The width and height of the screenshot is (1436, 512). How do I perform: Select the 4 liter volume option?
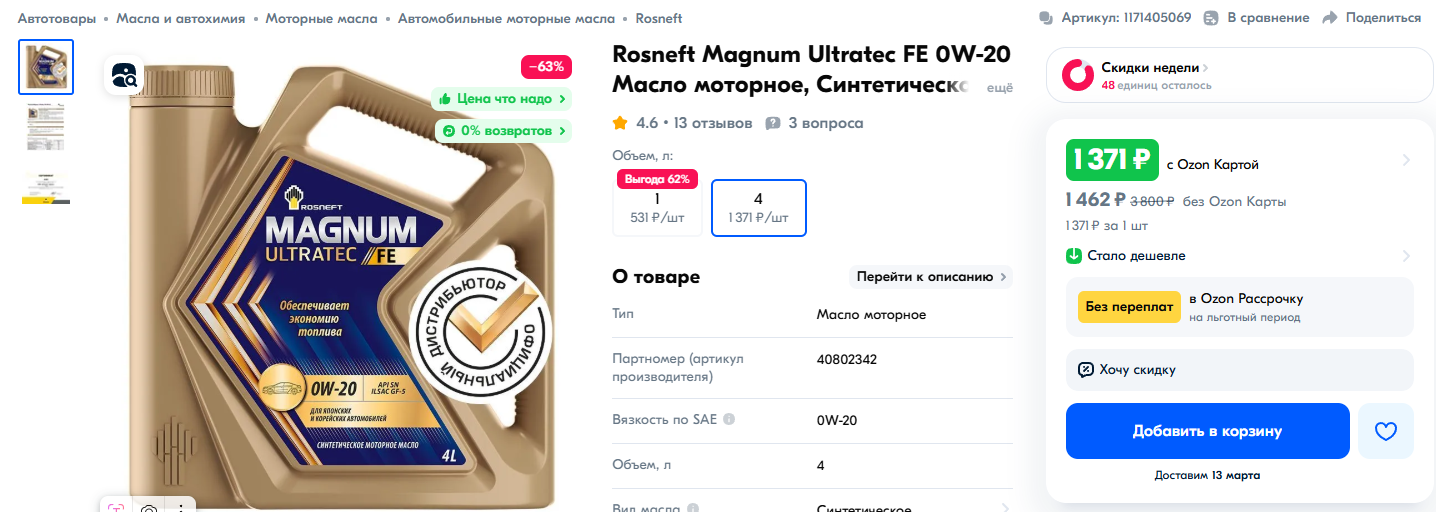pyautogui.click(x=759, y=208)
